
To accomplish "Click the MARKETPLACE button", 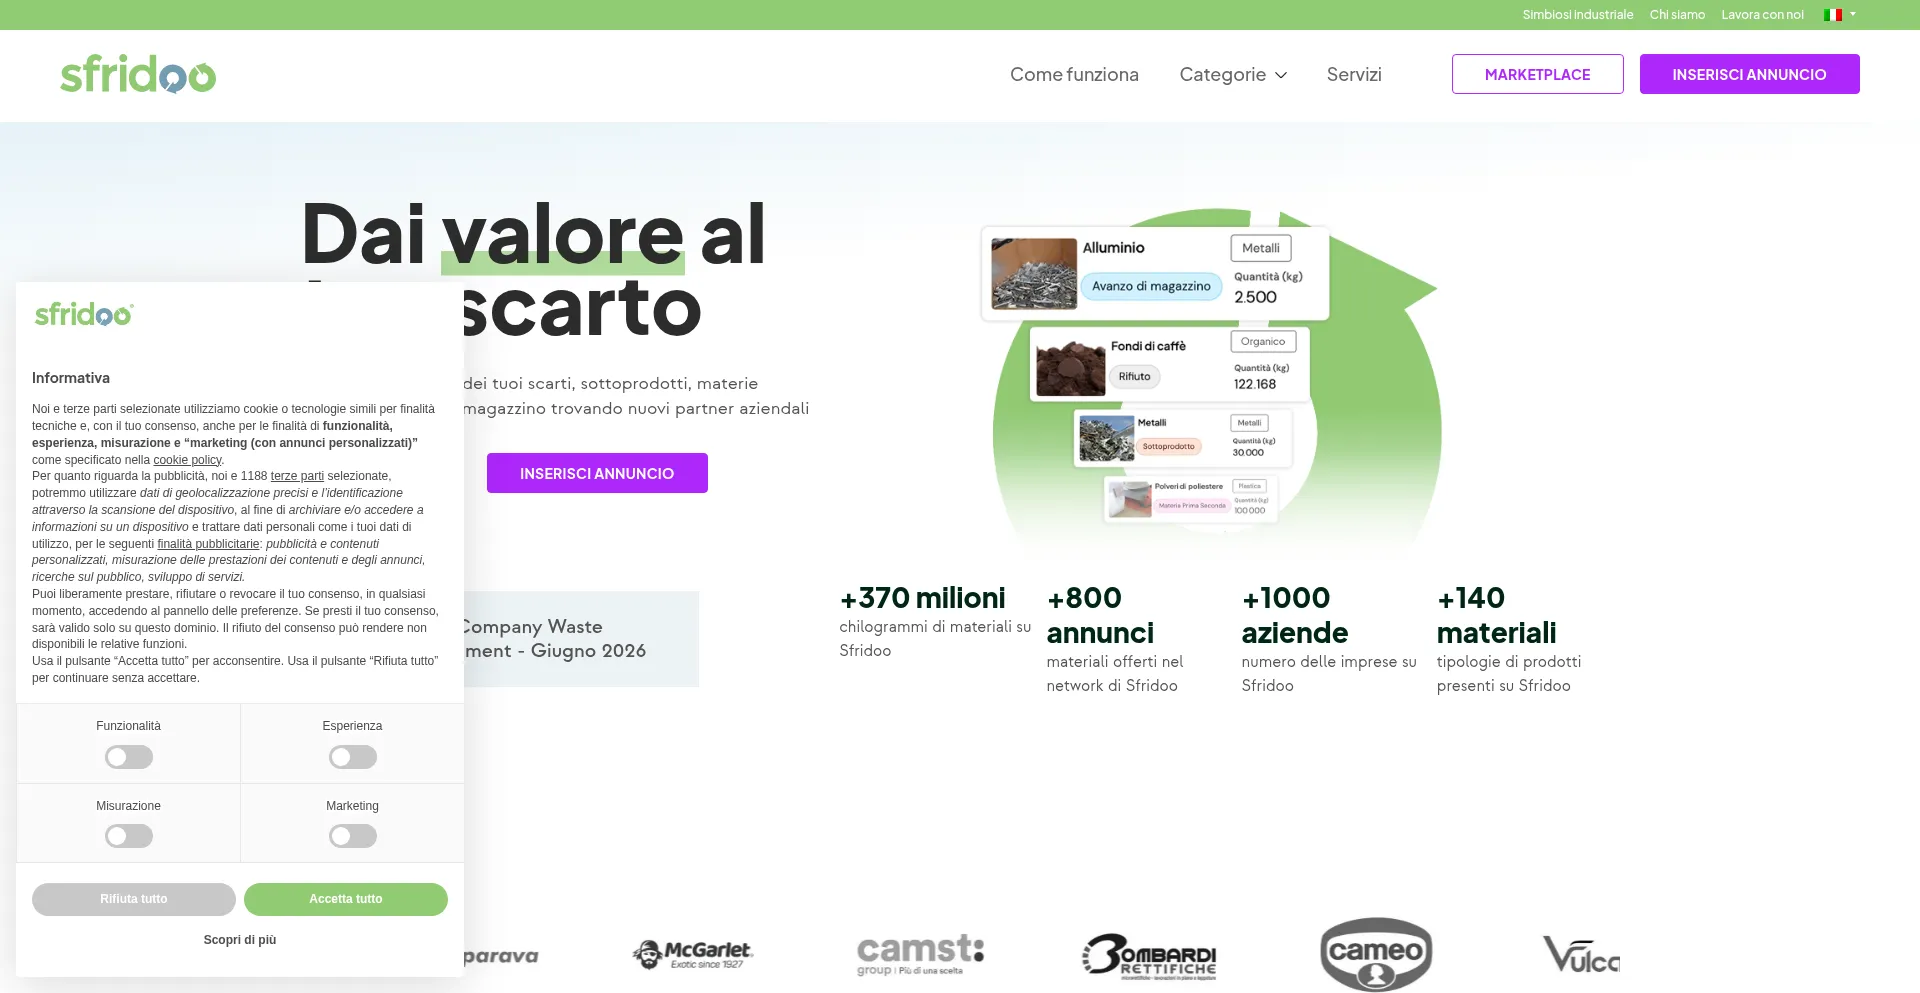I will (1537, 74).
